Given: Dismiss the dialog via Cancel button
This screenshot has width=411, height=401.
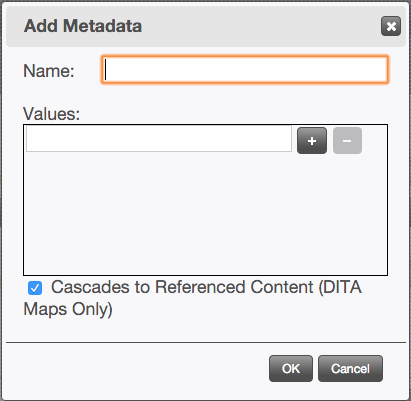Looking at the screenshot, I should tap(350, 369).
